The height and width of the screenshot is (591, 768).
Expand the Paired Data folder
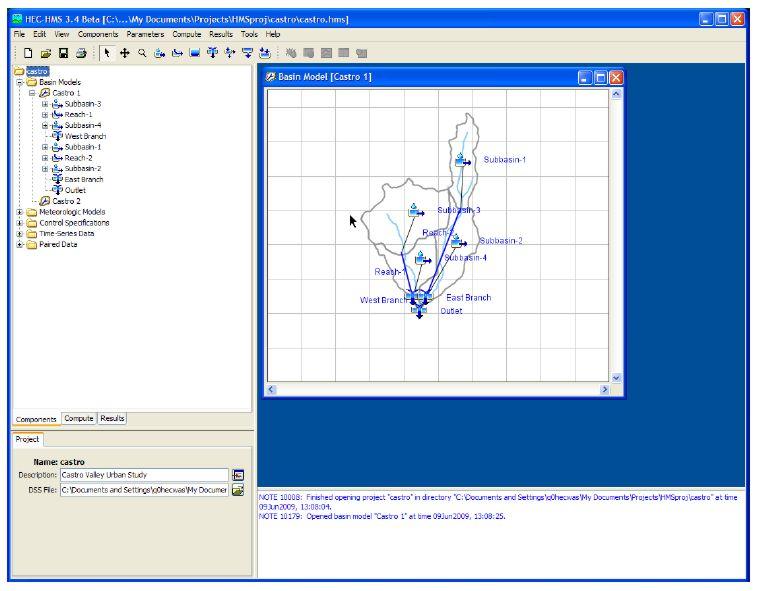pyautogui.click(x=20, y=244)
